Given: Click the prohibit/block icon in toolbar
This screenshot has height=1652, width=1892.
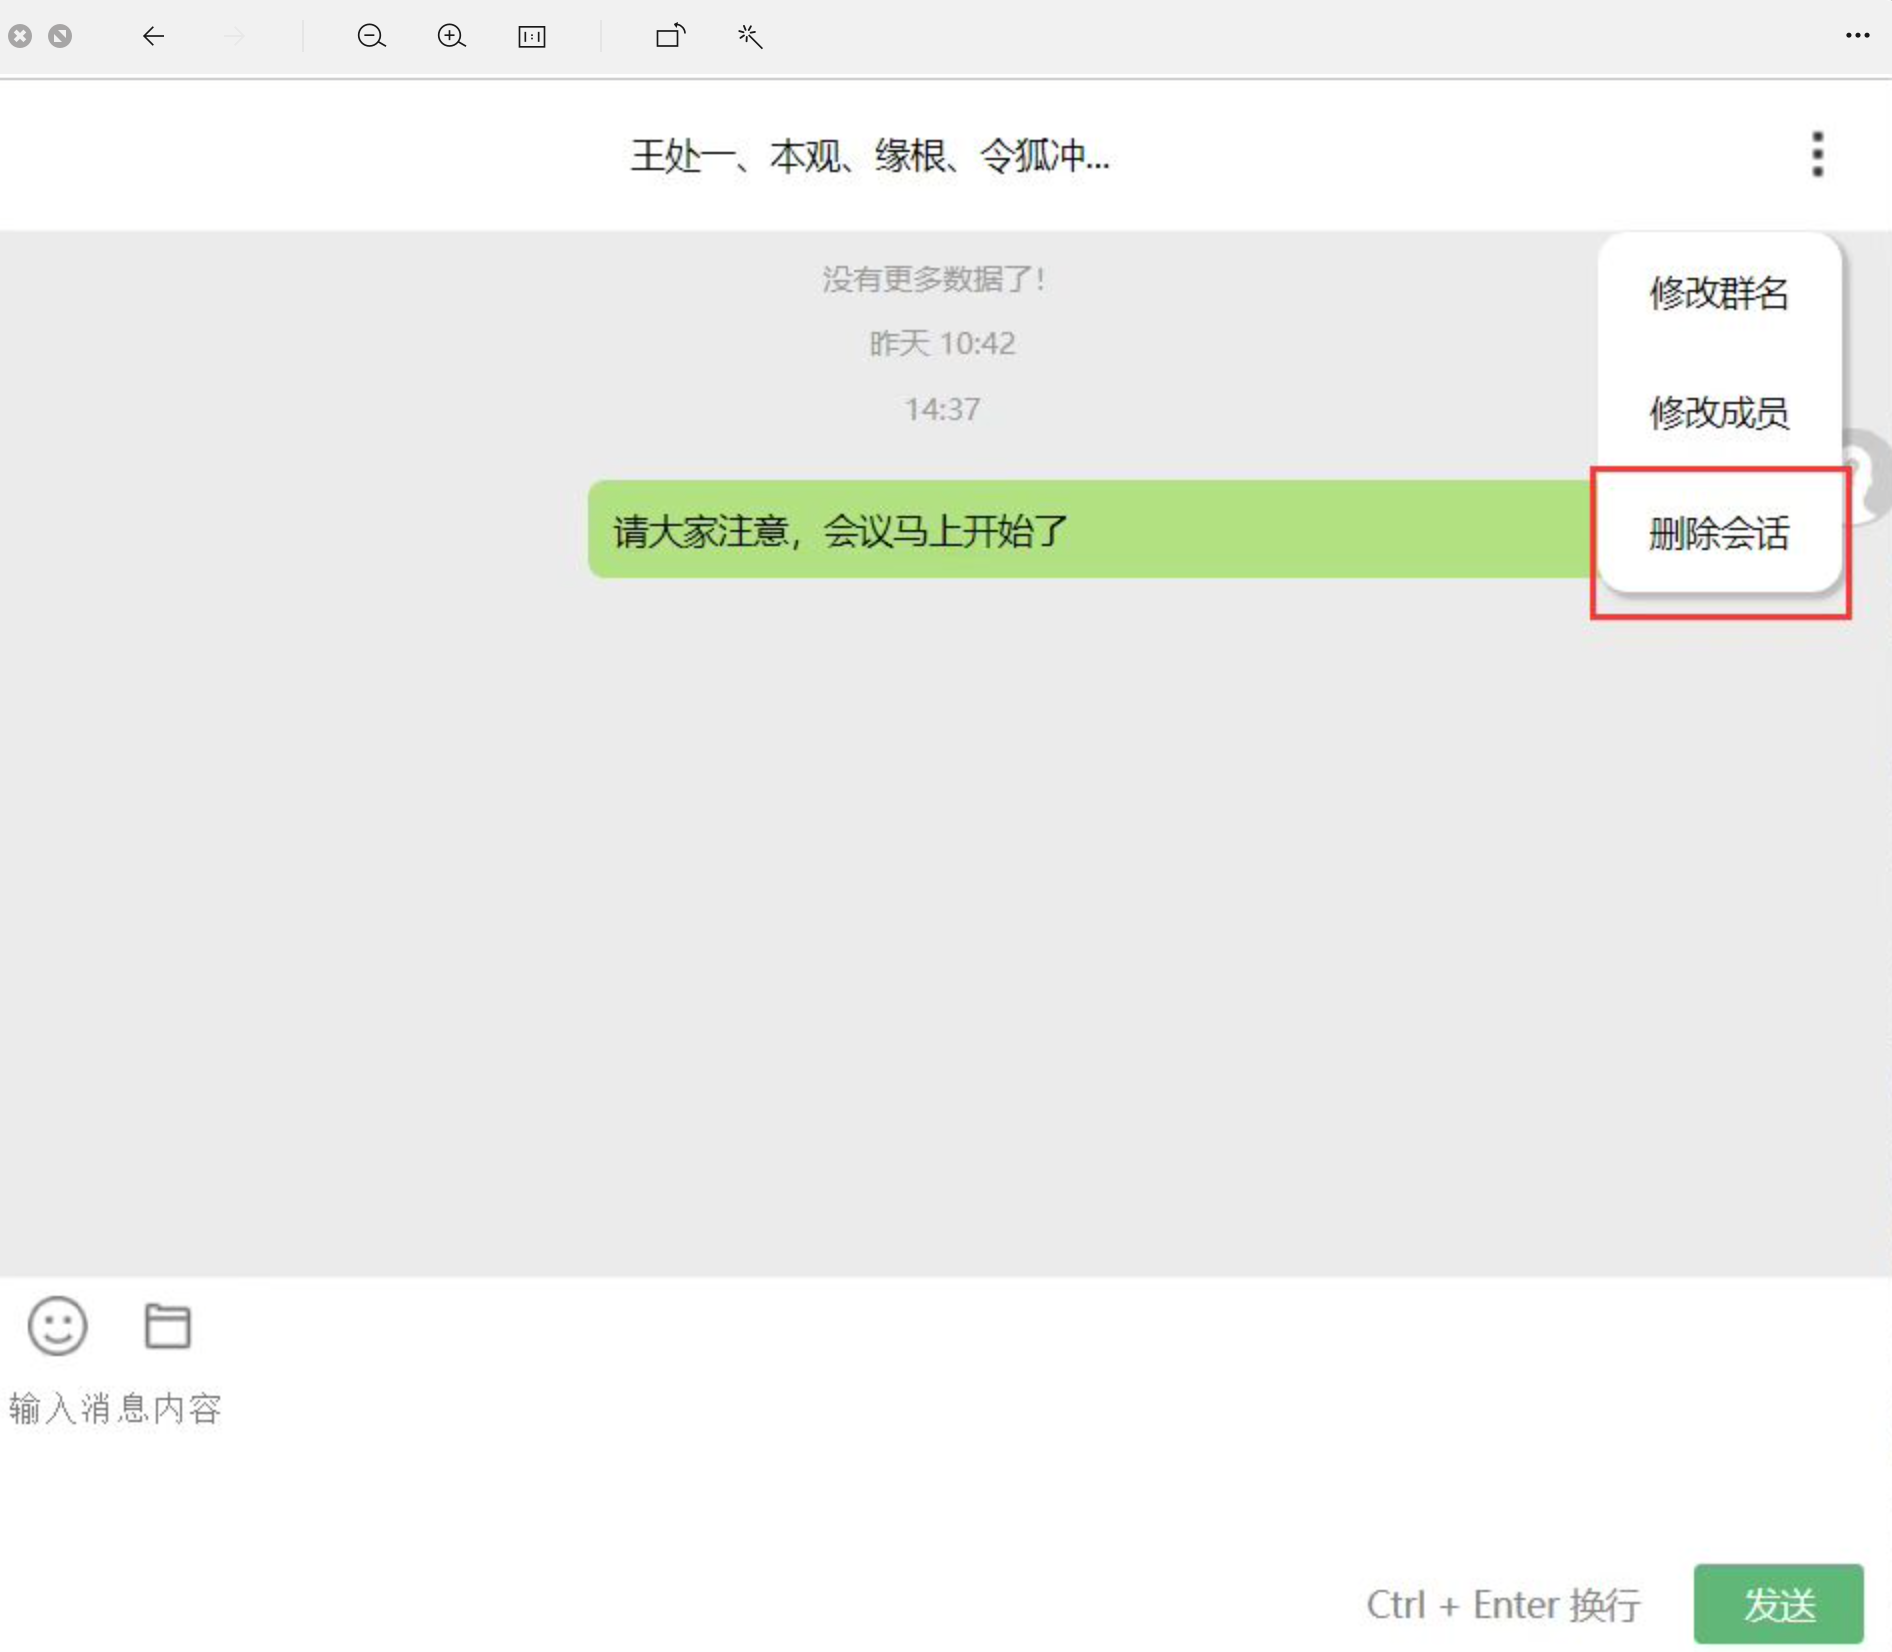Looking at the screenshot, I should pyautogui.click(x=62, y=36).
